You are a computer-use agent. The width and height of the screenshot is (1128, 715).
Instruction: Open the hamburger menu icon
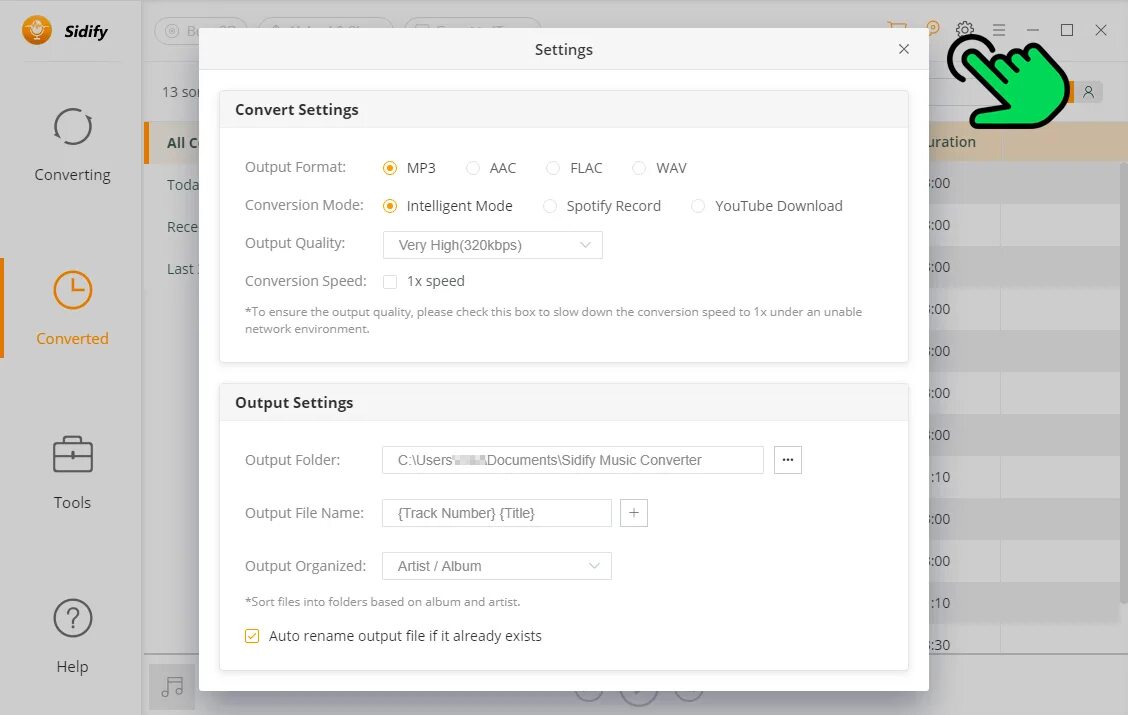click(999, 30)
